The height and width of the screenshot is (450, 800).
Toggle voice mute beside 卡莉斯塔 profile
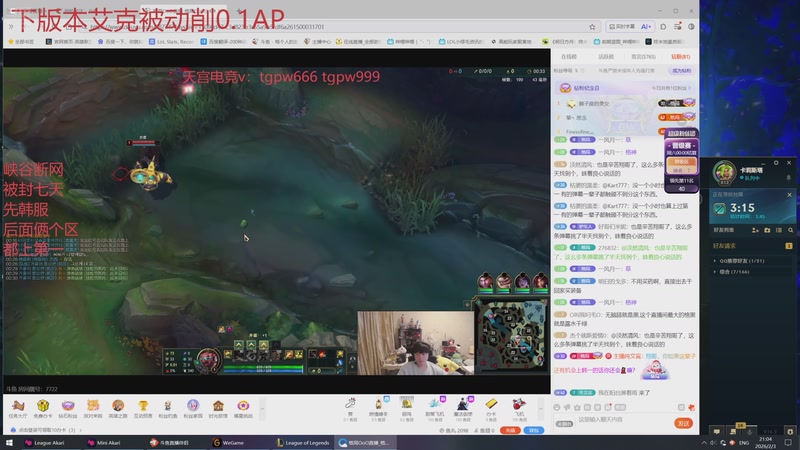788,178
